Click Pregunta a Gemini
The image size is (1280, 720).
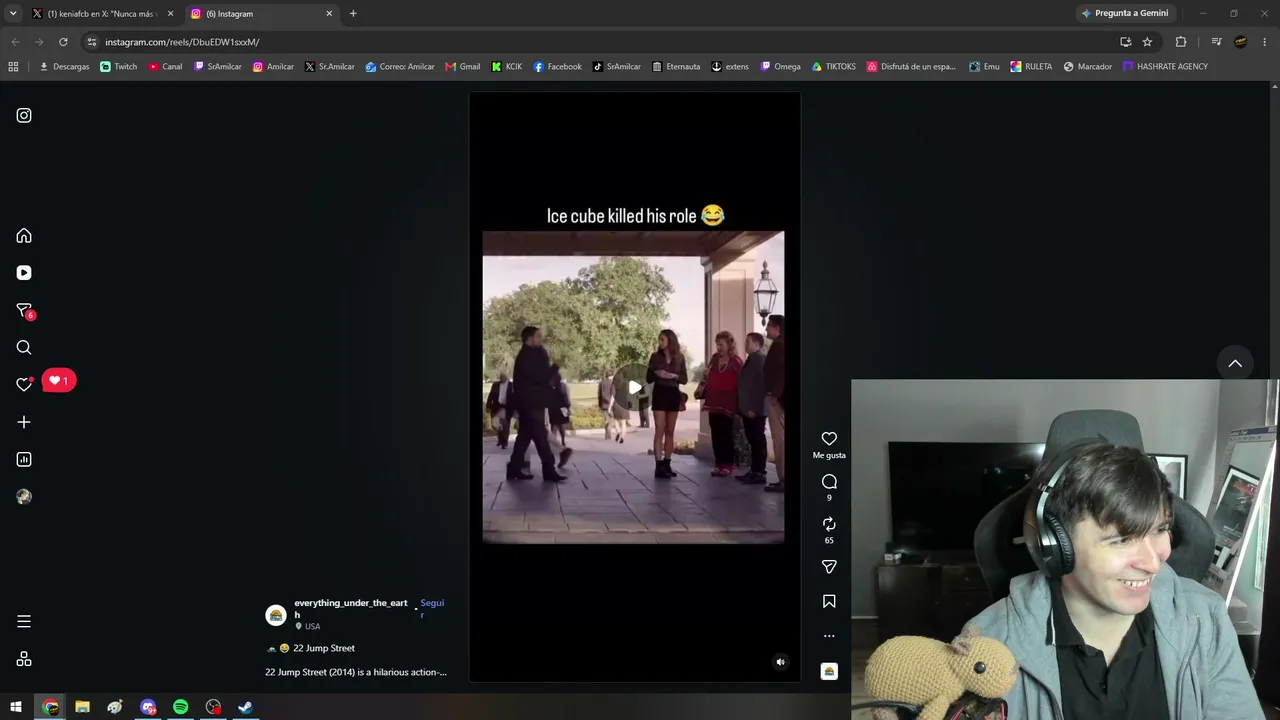click(1124, 14)
